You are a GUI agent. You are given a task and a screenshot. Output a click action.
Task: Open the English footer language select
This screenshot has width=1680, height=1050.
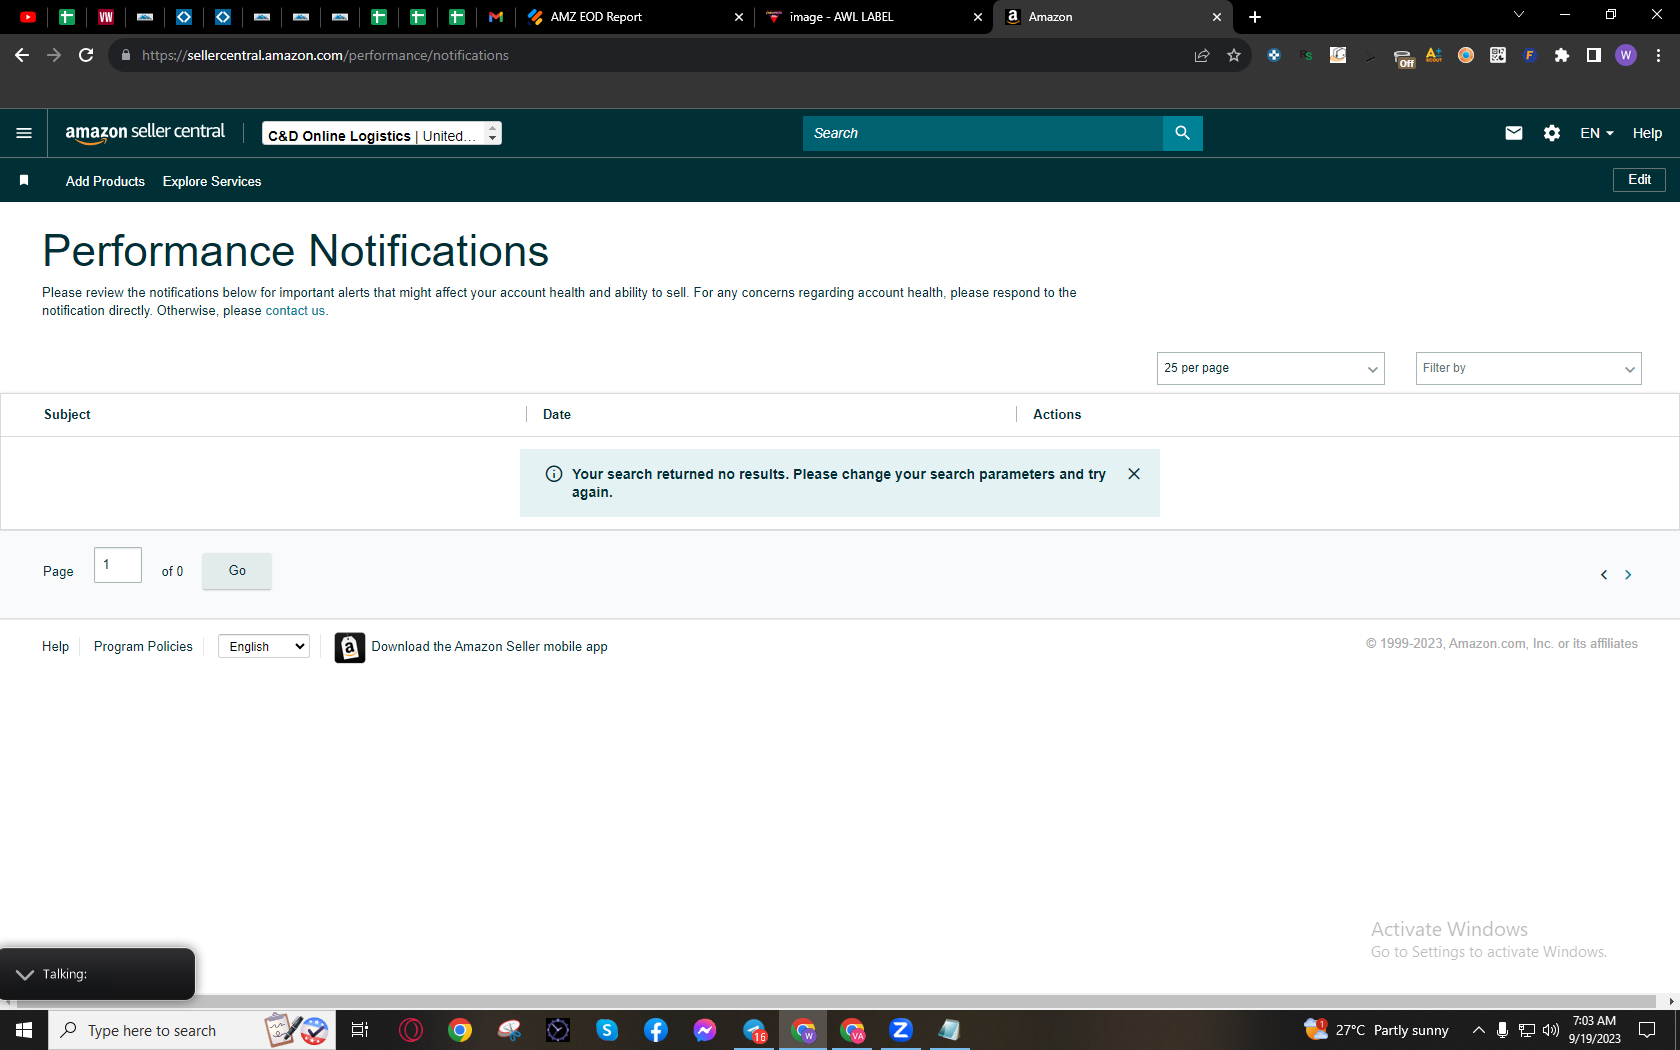click(264, 647)
